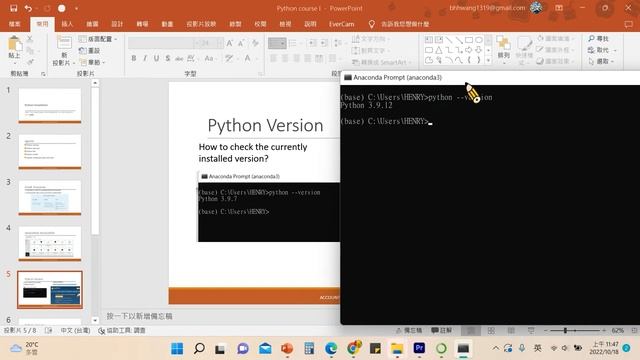Click the text highlight color pen

pyautogui.click(x=229, y=59)
